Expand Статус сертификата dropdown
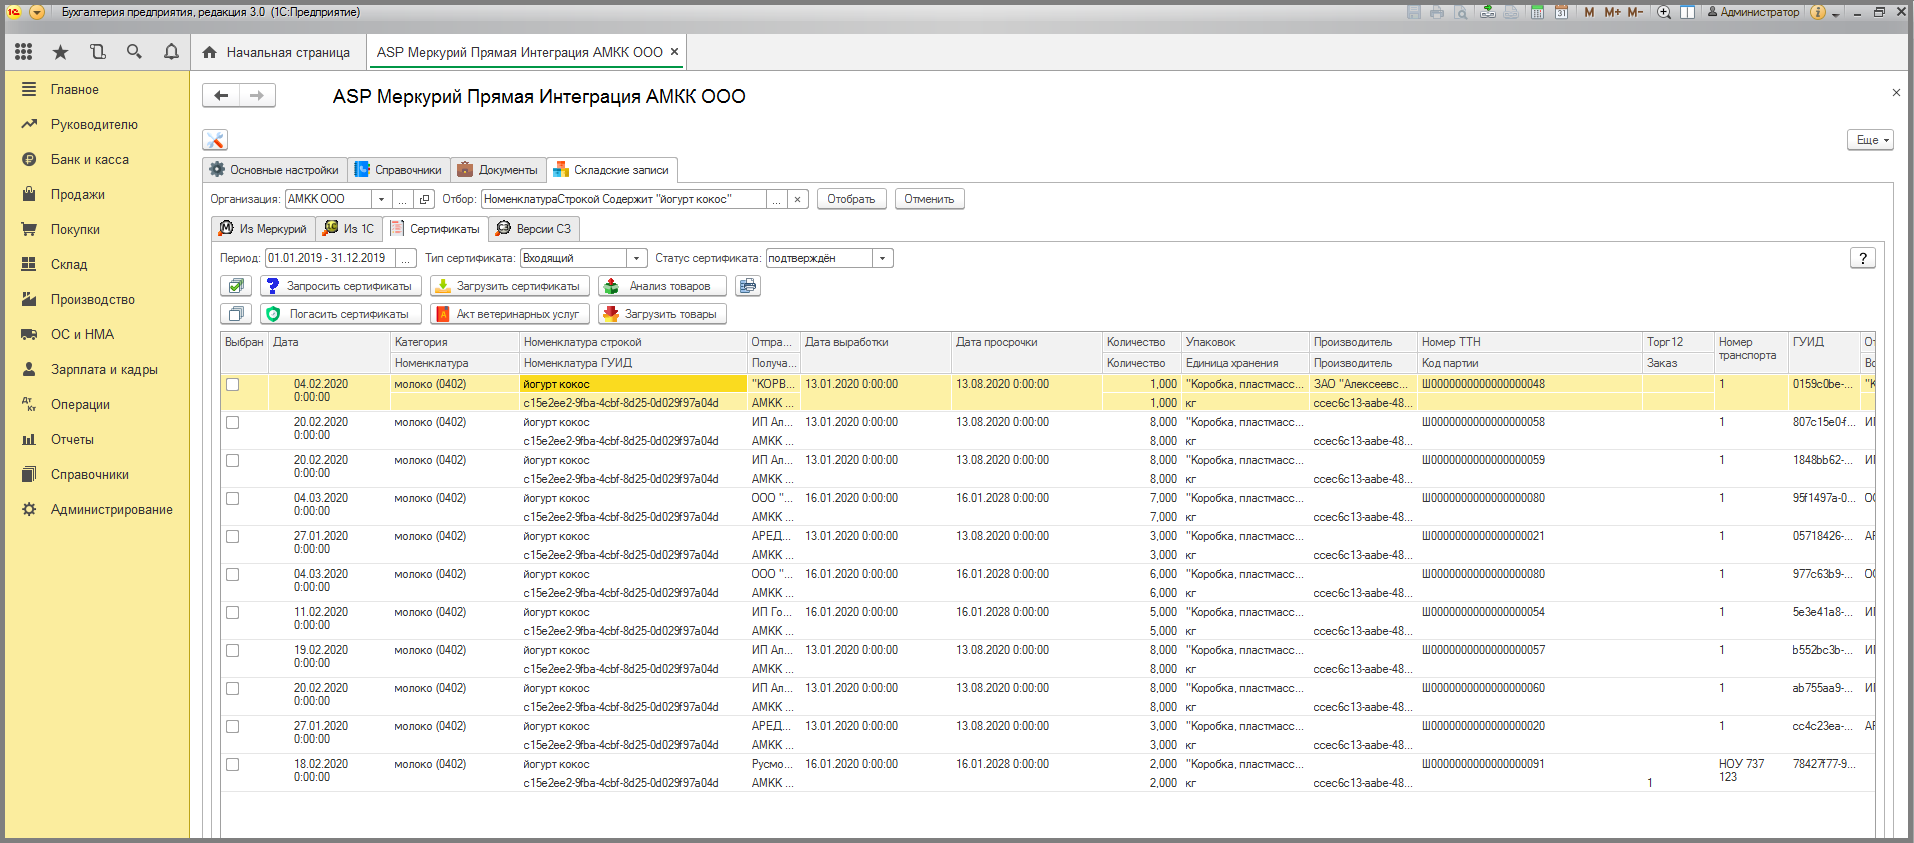The height and width of the screenshot is (843, 1914). [x=882, y=258]
